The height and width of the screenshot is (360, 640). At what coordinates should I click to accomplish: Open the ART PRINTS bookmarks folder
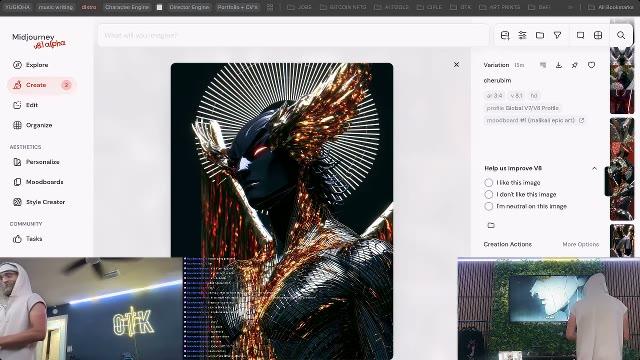coord(500,7)
